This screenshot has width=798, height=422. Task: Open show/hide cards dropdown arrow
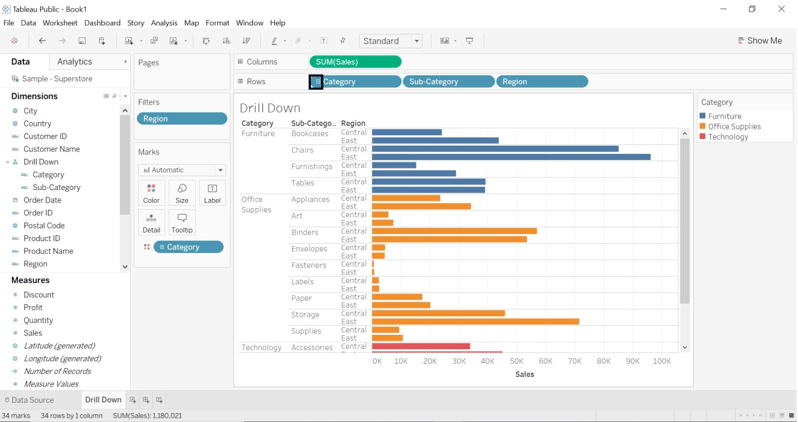455,41
